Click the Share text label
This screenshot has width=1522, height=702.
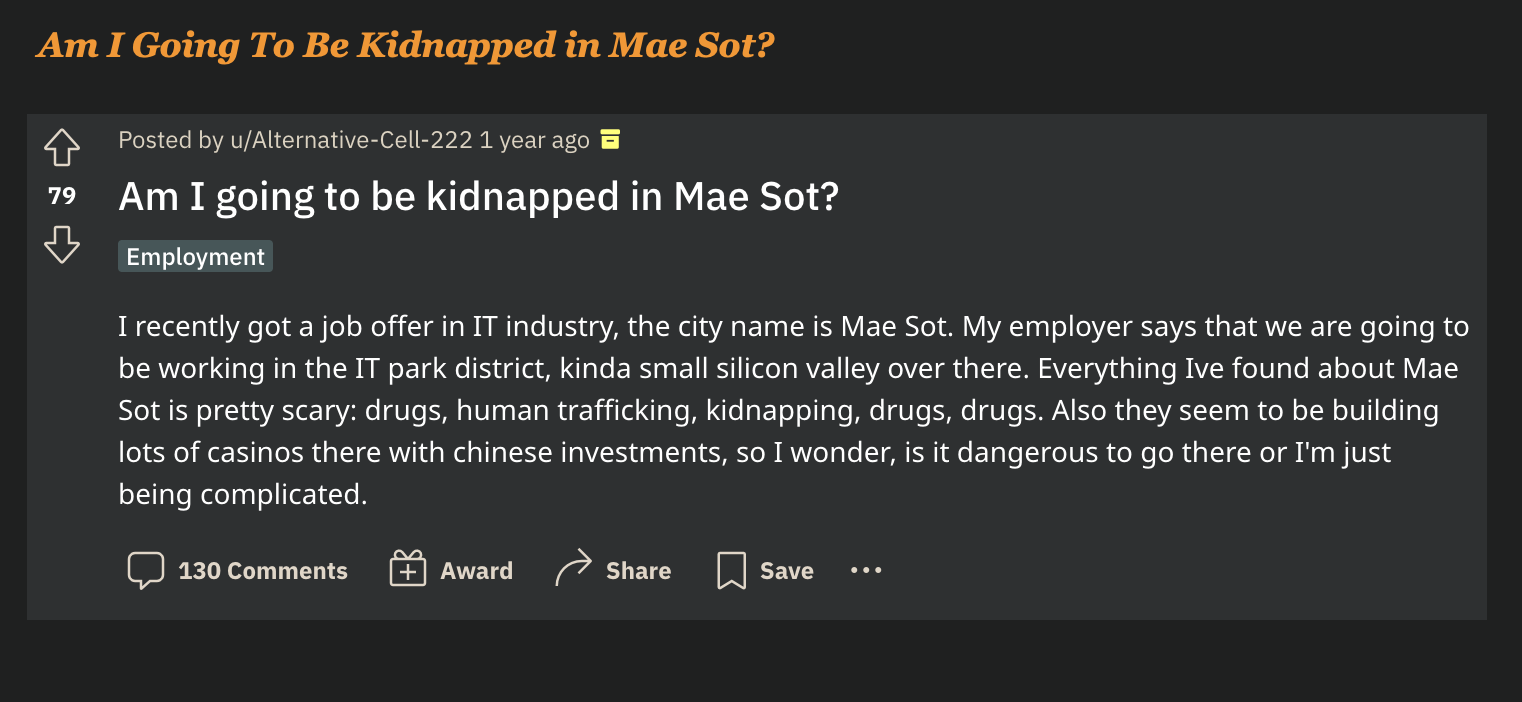638,571
